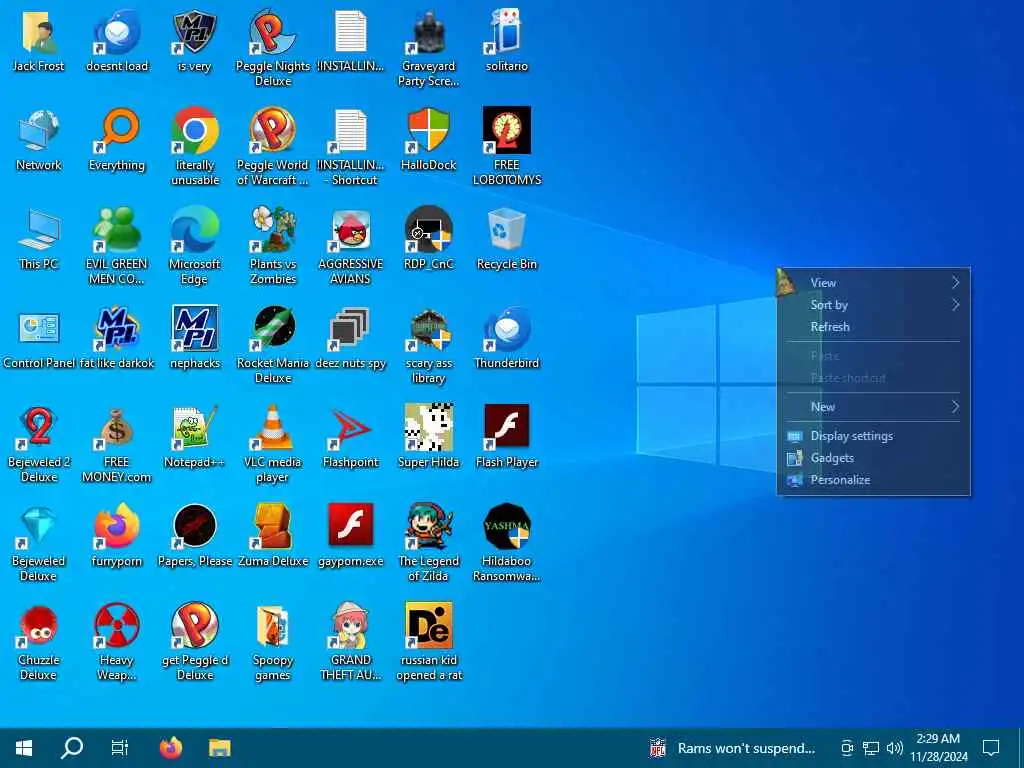The image size is (1024, 768).
Task: Select the Flashpoint shortcut
Action: [351, 428]
